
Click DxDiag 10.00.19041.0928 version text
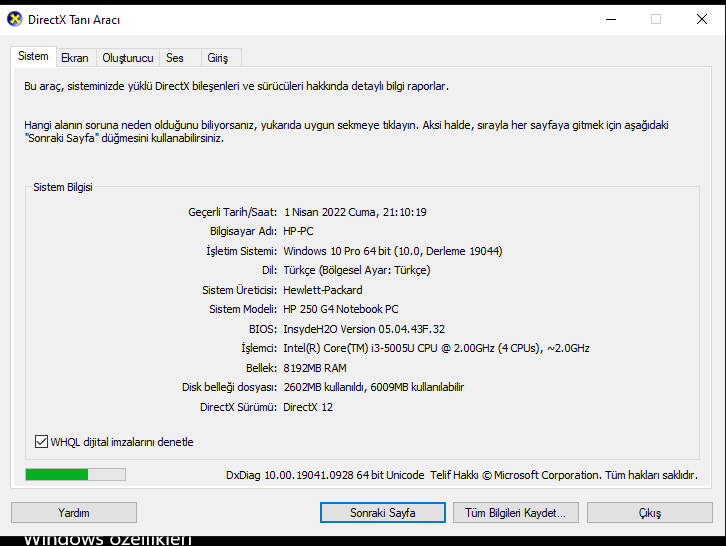pyautogui.click(x=325, y=475)
